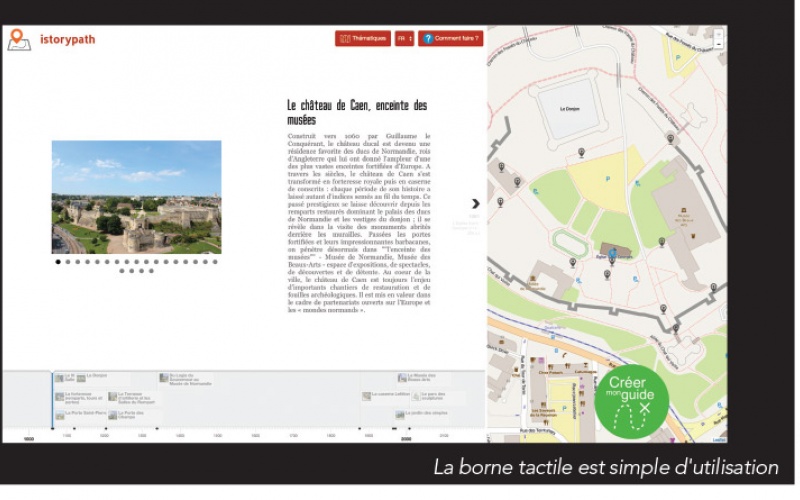Open La forteresse remparts timeline entry
The width and height of the screenshot is (800, 500).
[x=79, y=398]
